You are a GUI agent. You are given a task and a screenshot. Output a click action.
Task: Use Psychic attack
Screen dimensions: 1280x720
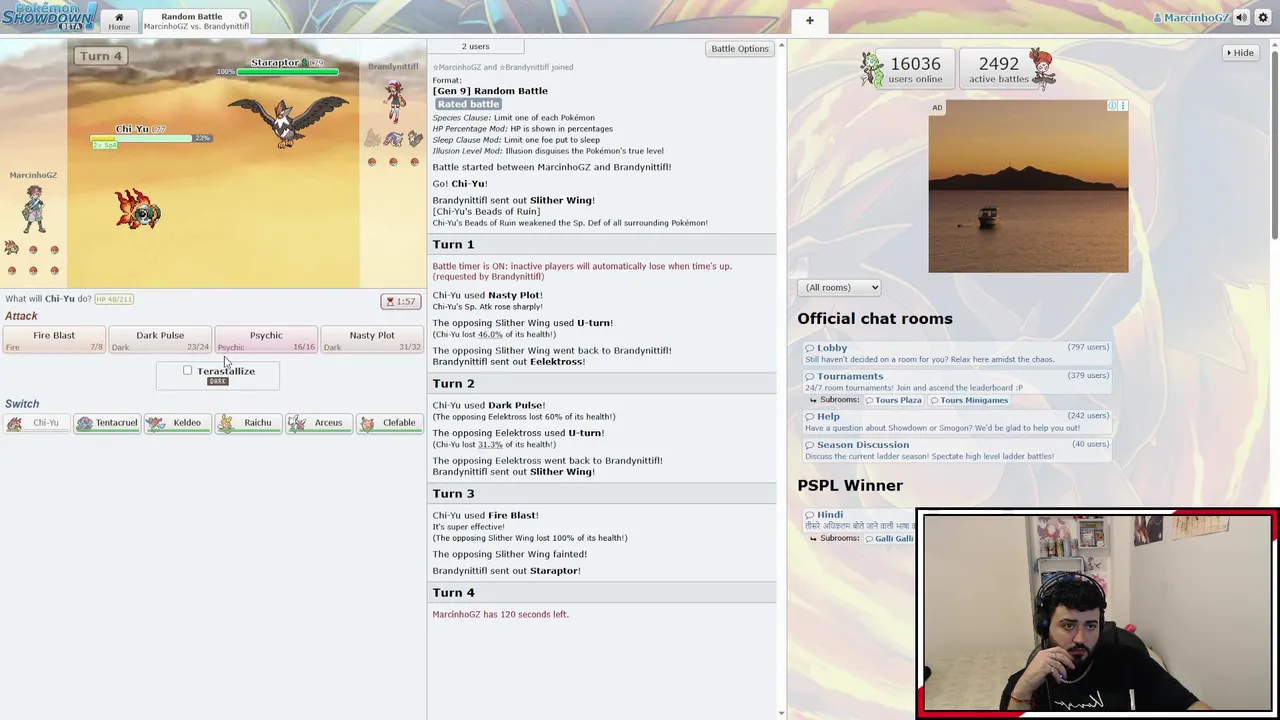(266, 340)
